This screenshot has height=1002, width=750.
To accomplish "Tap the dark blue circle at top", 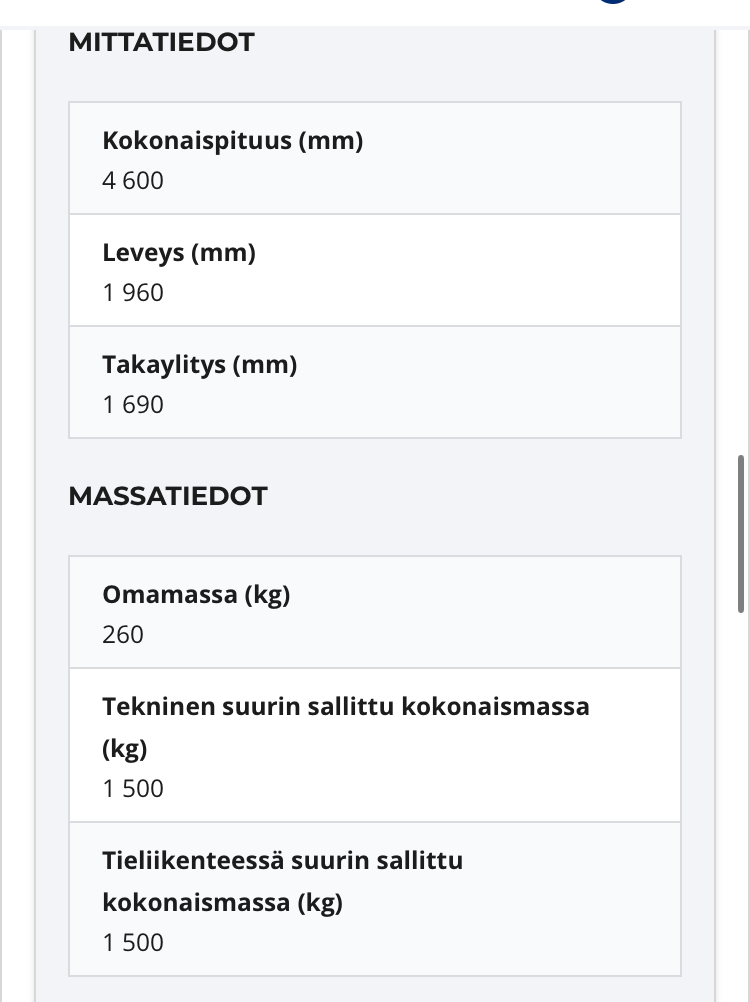I will coord(613,2).
